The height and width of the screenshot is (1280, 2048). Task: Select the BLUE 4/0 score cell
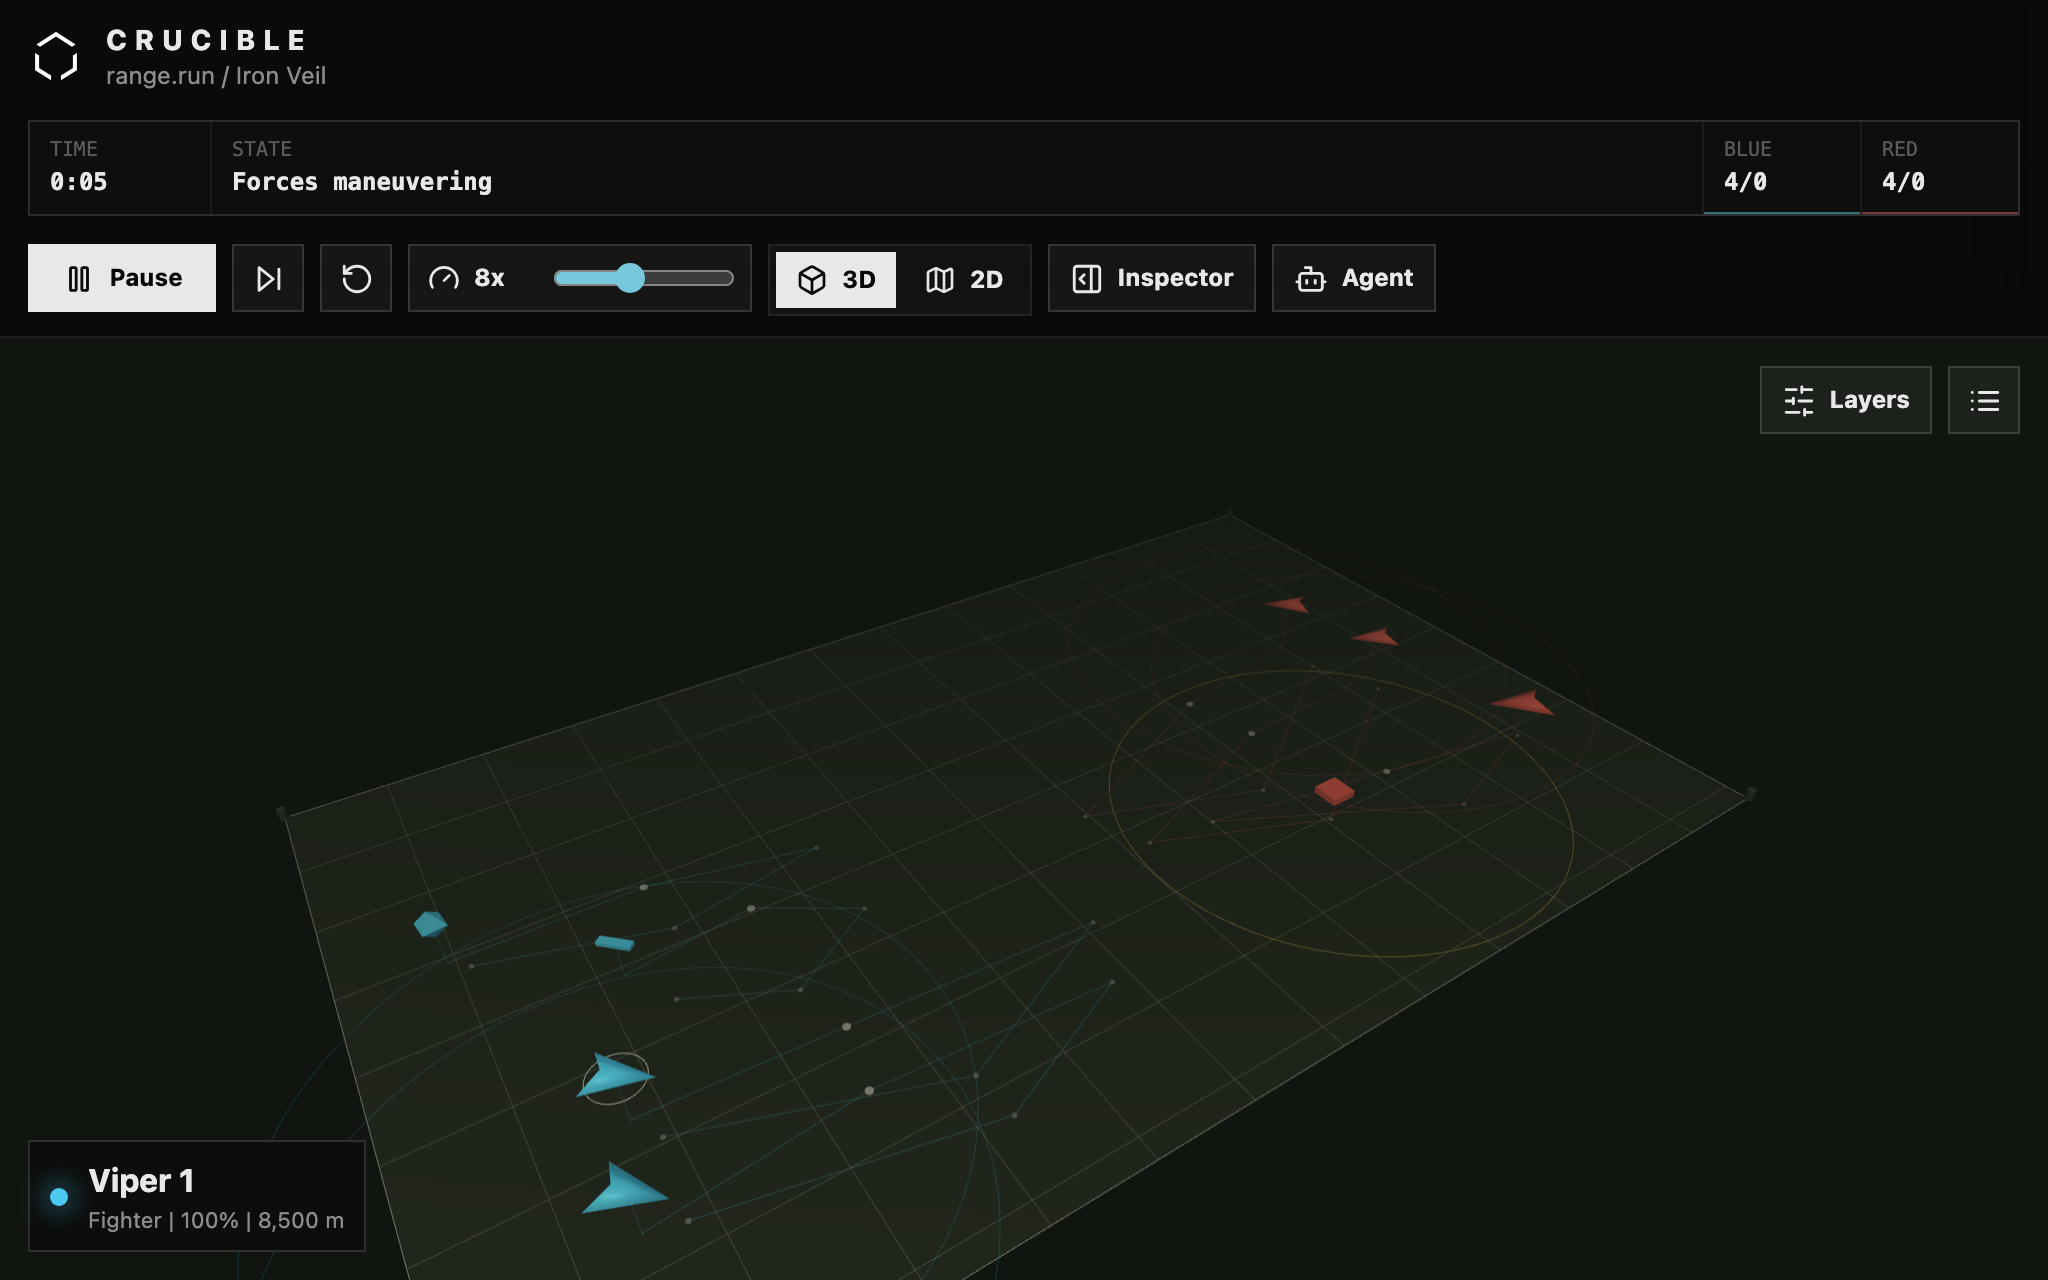tap(1782, 168)
